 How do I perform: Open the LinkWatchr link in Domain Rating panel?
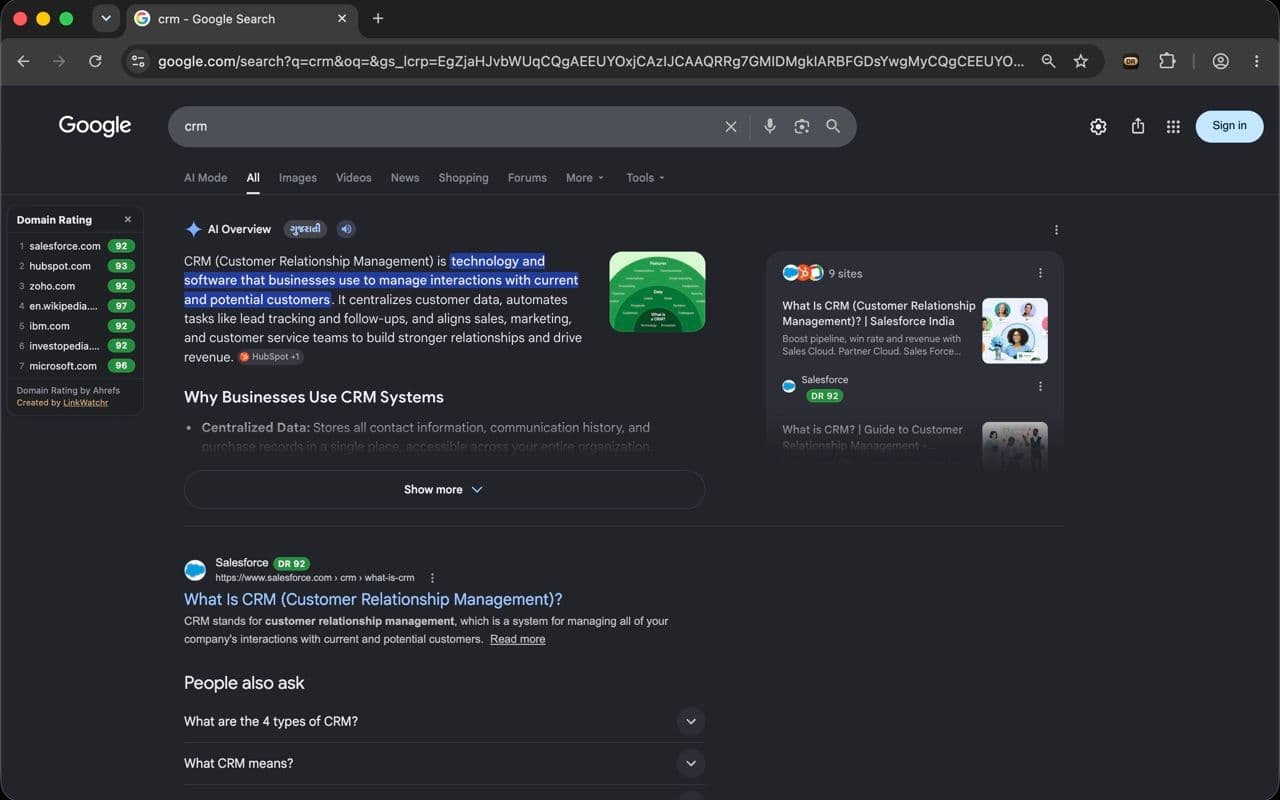85,403
